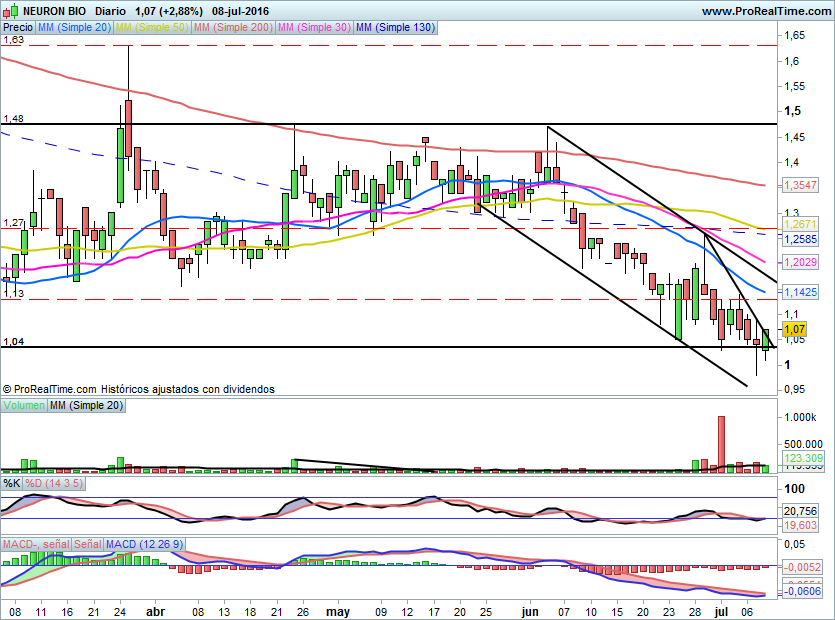Click the Precio panel label
This screenshot has width=835, height=620.
(x=17, y=28)
